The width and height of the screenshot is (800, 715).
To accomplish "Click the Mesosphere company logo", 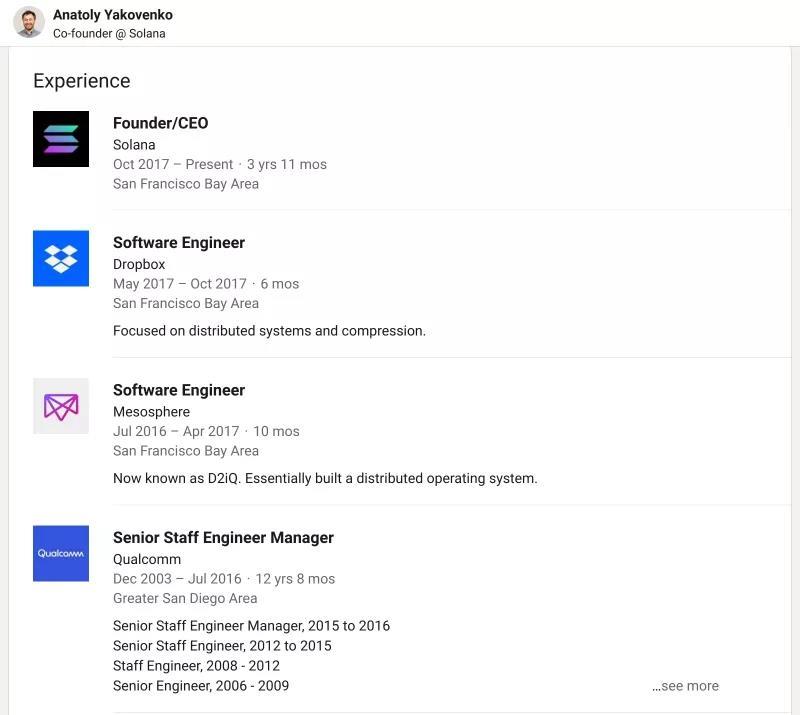I will (61, 406).
